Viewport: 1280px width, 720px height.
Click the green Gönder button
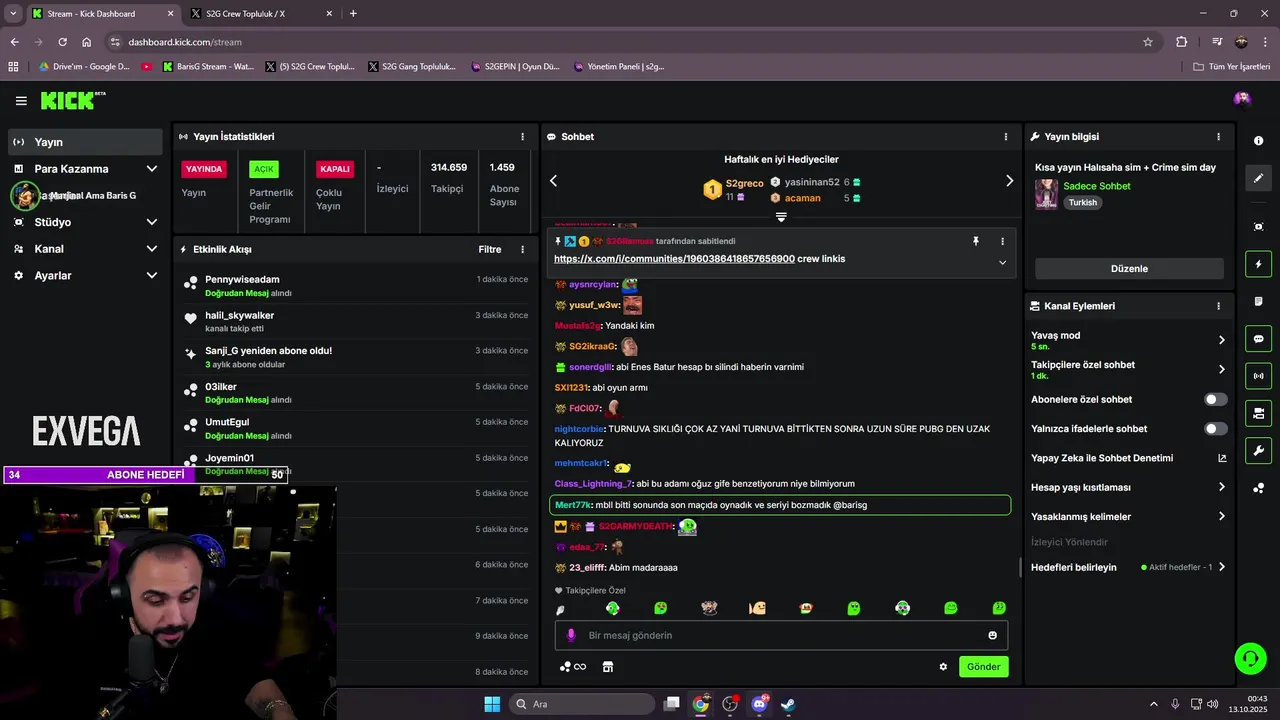[x=983, y=667]
